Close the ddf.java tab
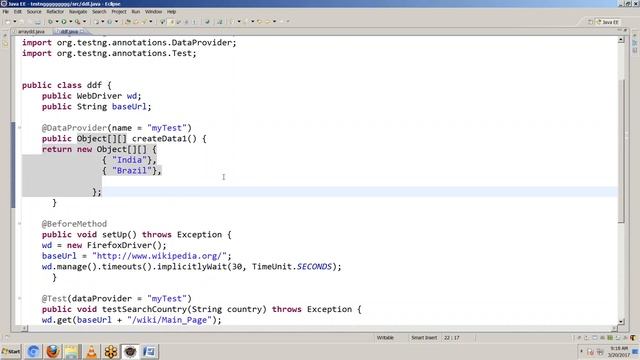The width and height of the screenshot is (640, 360). [82, 31]
